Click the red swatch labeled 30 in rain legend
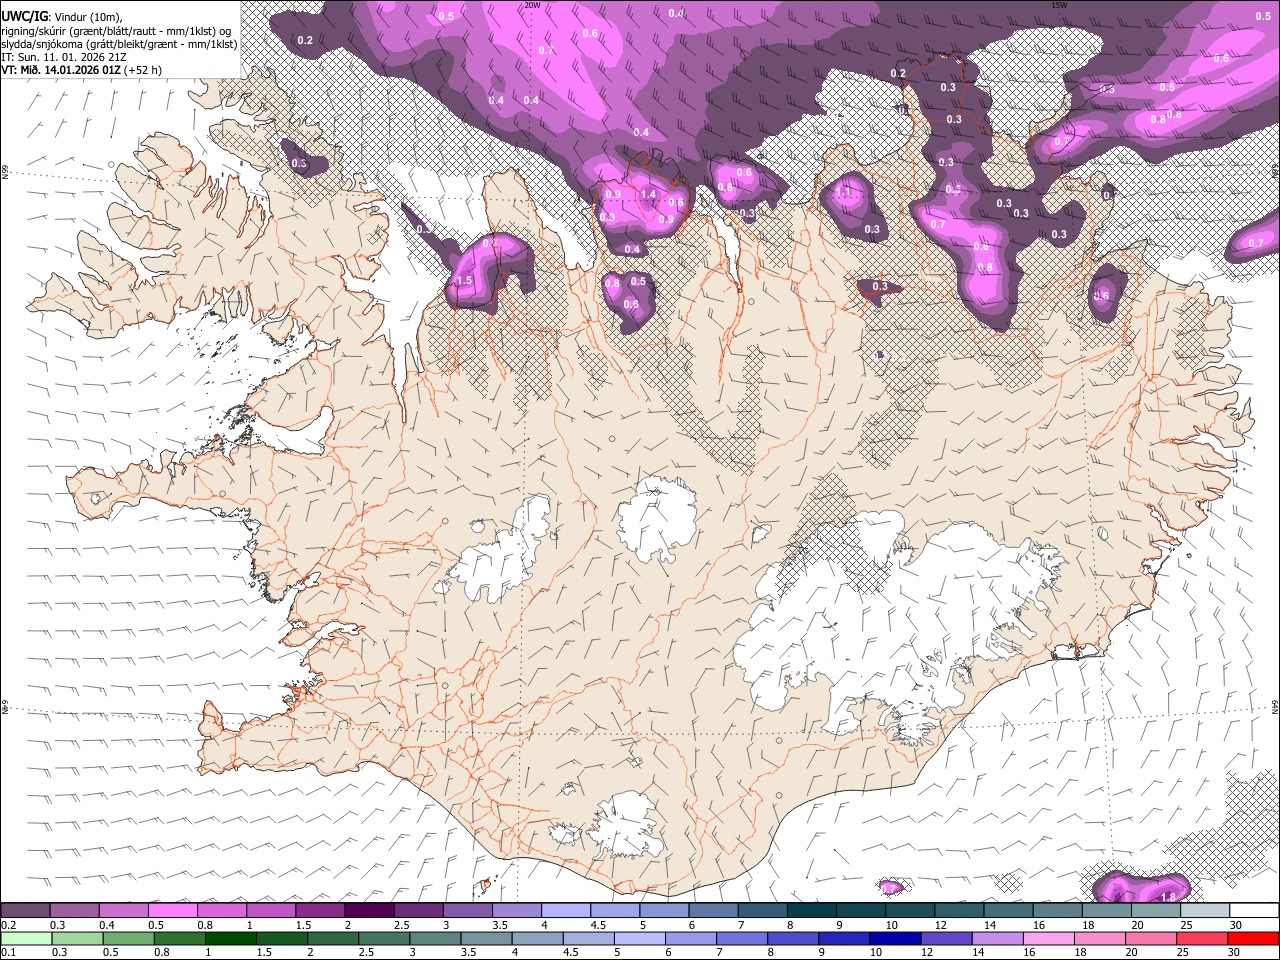 pyautogui.click(x=1253, y=938)
